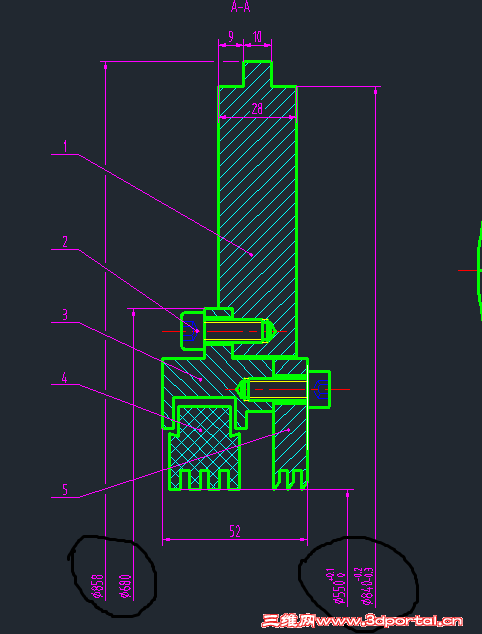482x634 pixels.
Task: Select the bottom dimension "52"
Action: 235,531
